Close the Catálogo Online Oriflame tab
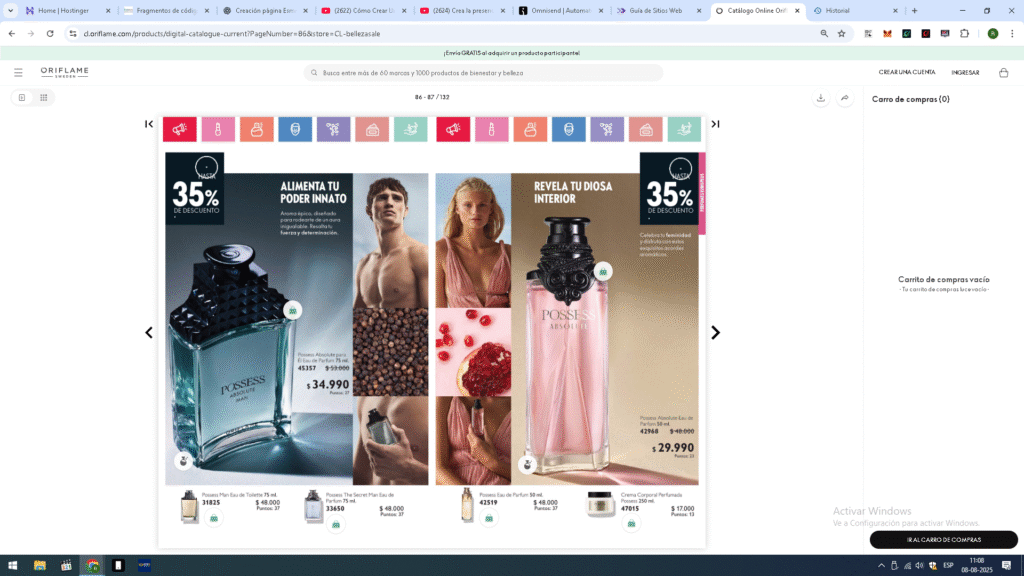Viewport: 1024px width, 576px height. [x=797, y=10]
